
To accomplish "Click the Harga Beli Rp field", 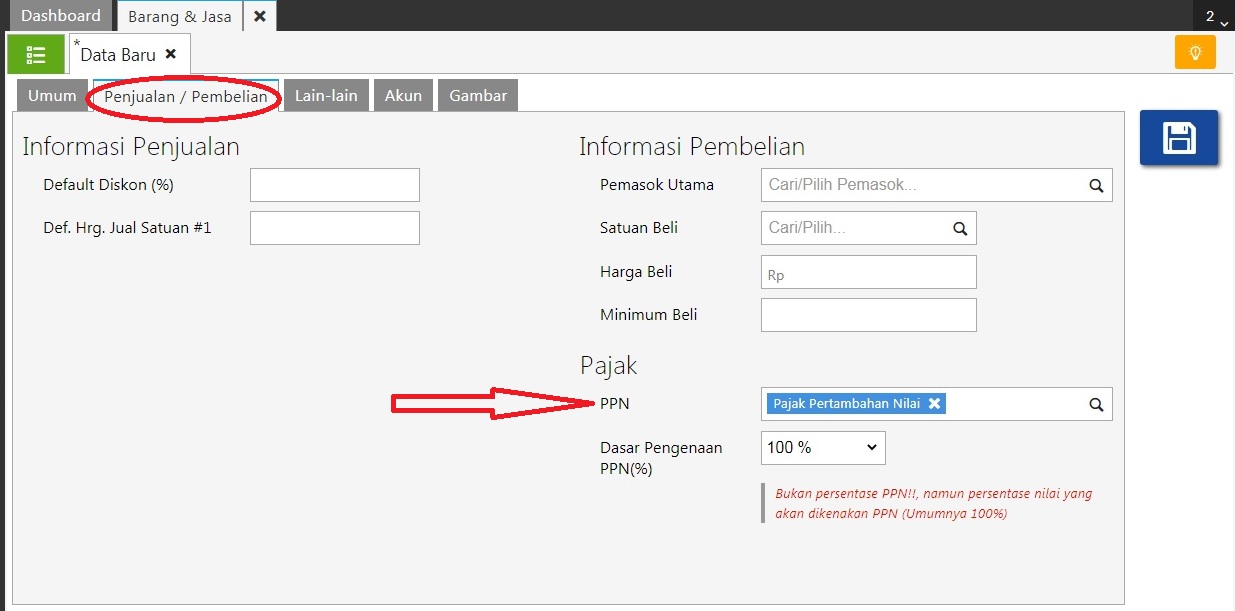I will 869,272.
